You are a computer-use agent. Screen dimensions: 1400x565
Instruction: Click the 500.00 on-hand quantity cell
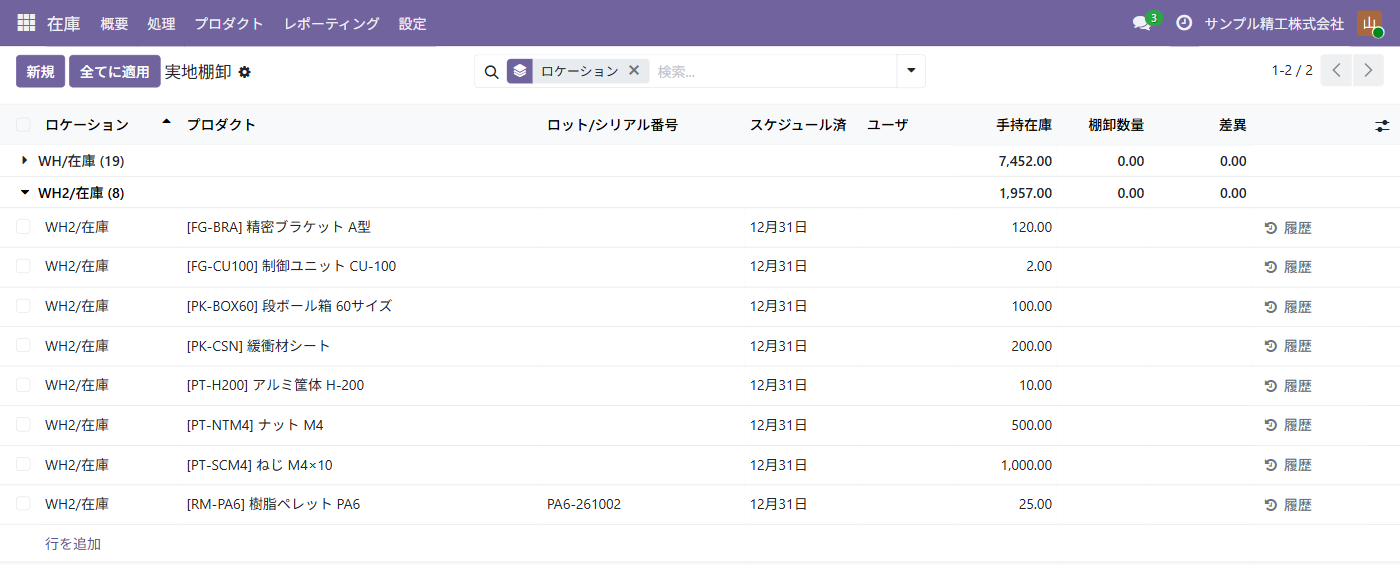click(1032, 425)
